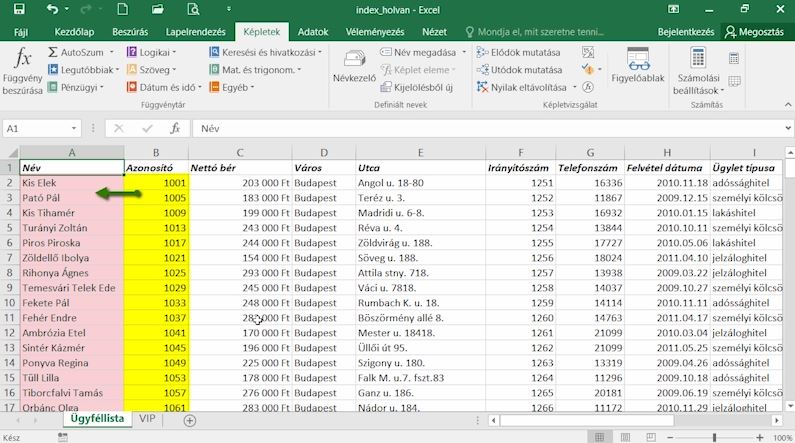
Task: Select the VIP sheet tab
Action: [147, 419]
